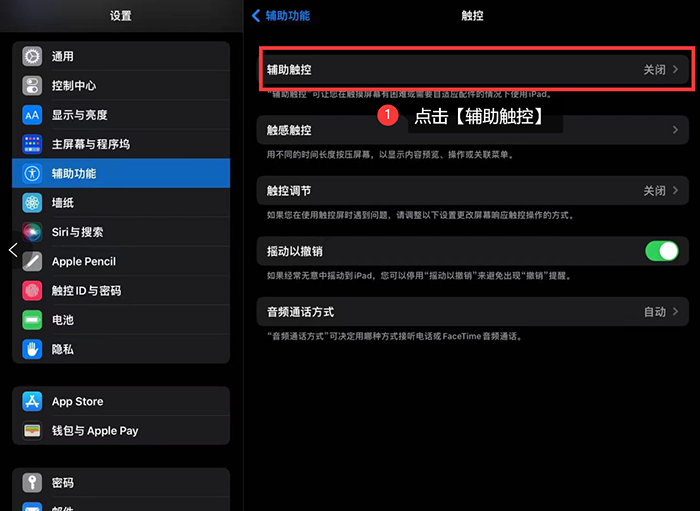Screen dimensions: 700x511
Task: Open 音频通话方式 via its chevron
Action: (x=675, y=312)
